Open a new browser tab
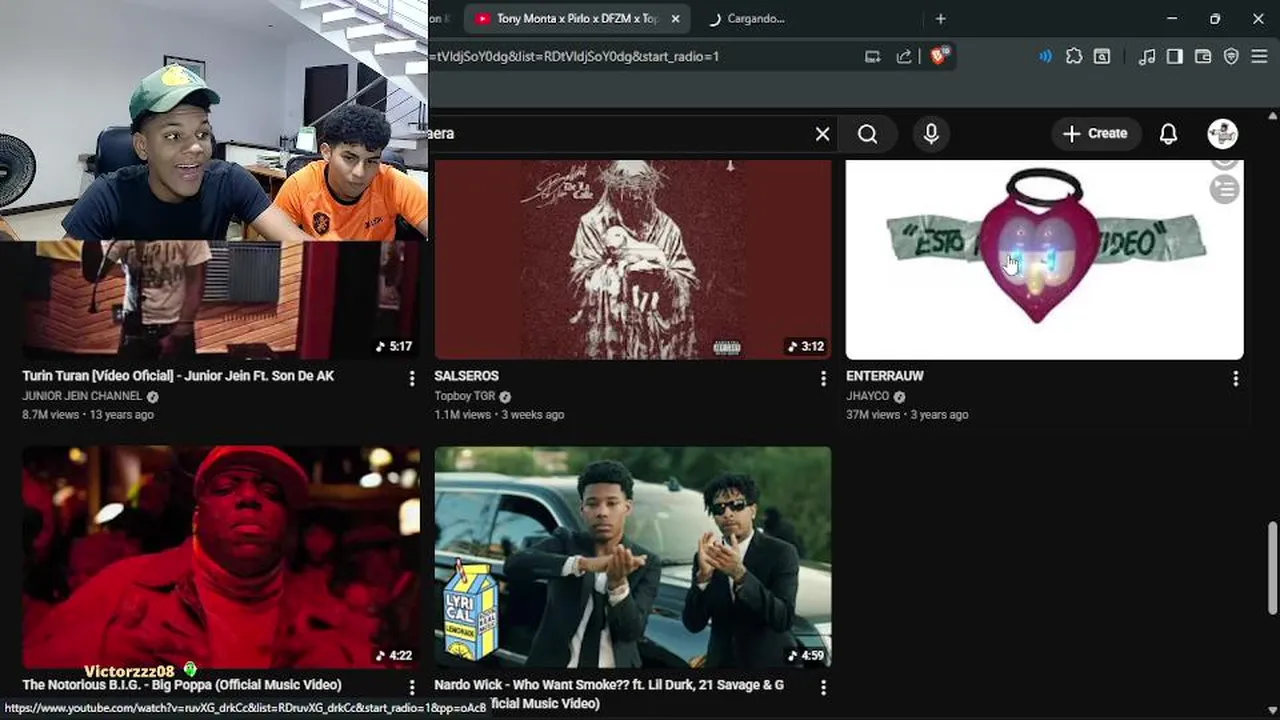Viewport: 1280px width, 720px height. (x=940, y=19)
